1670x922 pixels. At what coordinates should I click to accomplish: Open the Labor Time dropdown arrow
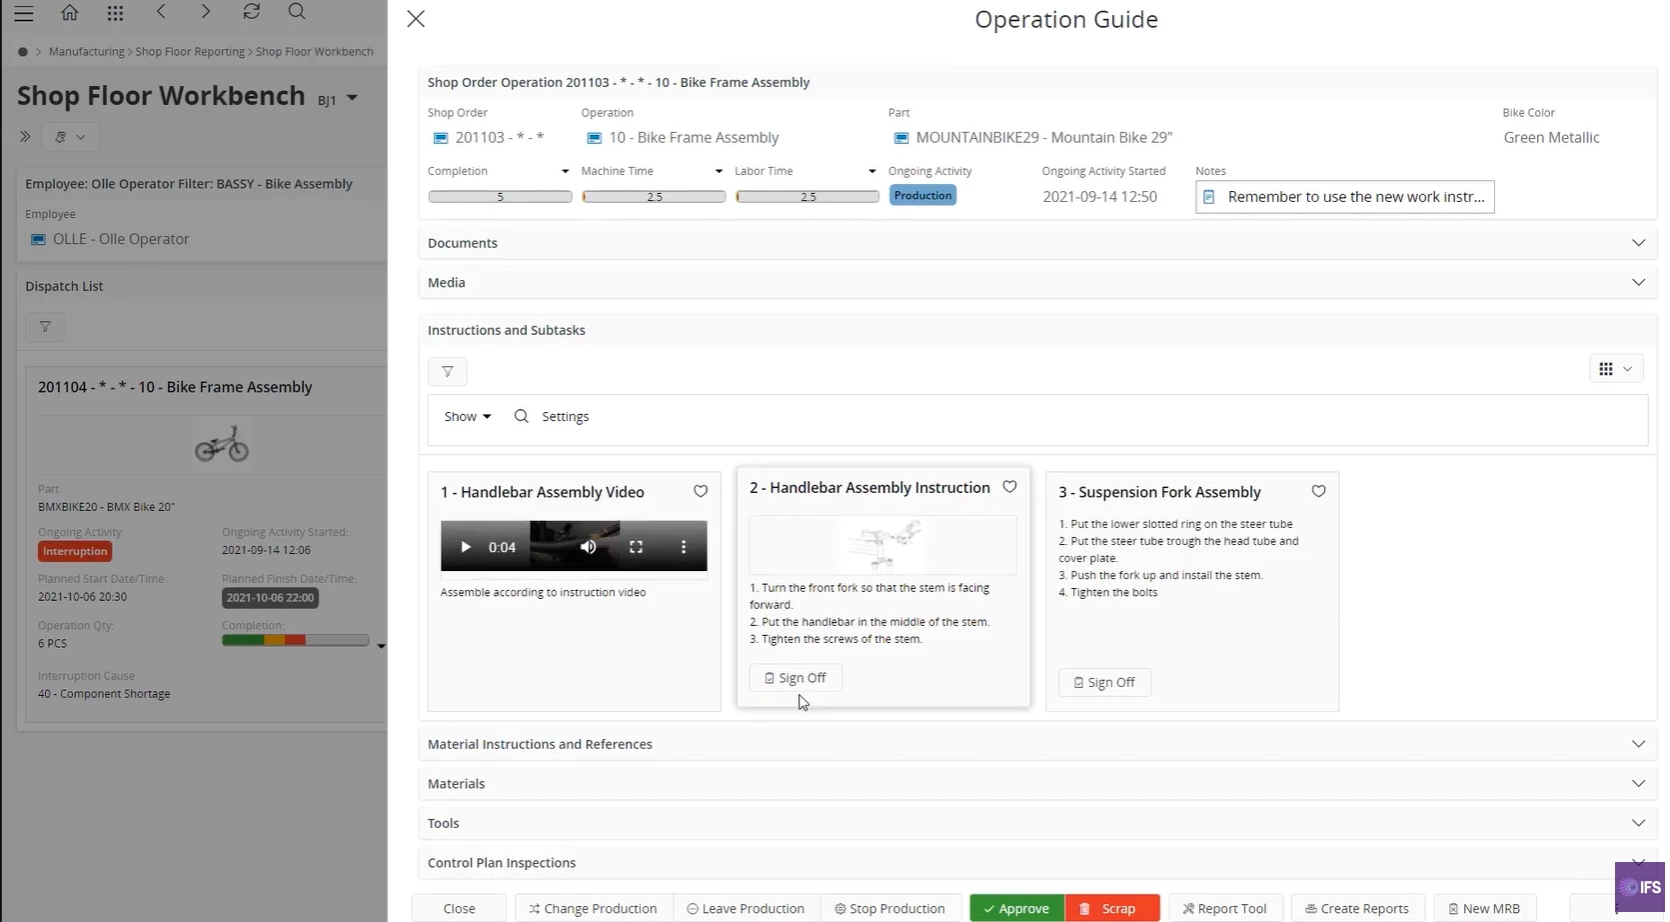tap(872, 172)
